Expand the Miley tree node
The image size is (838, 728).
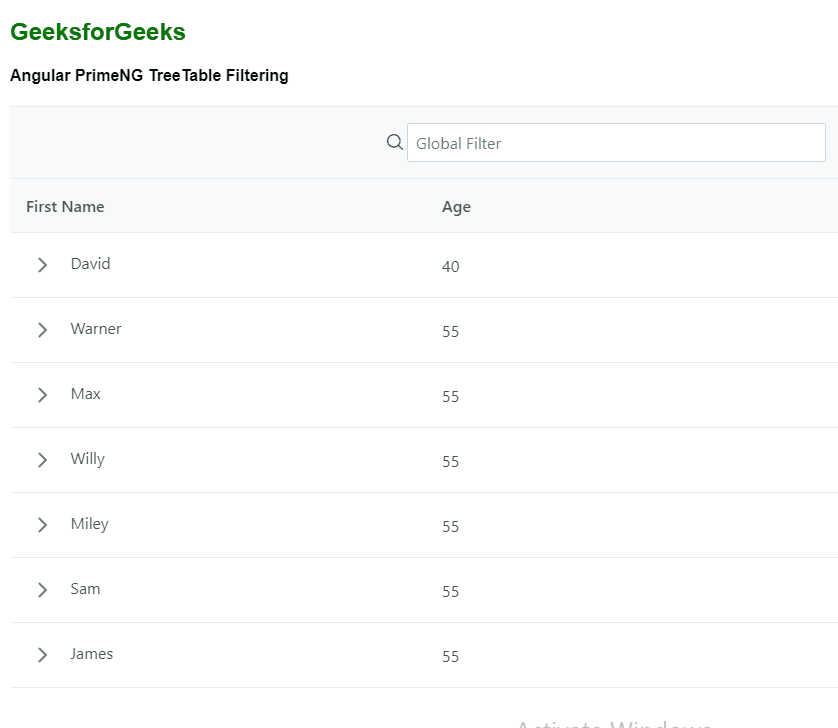[x=42, y=525]
